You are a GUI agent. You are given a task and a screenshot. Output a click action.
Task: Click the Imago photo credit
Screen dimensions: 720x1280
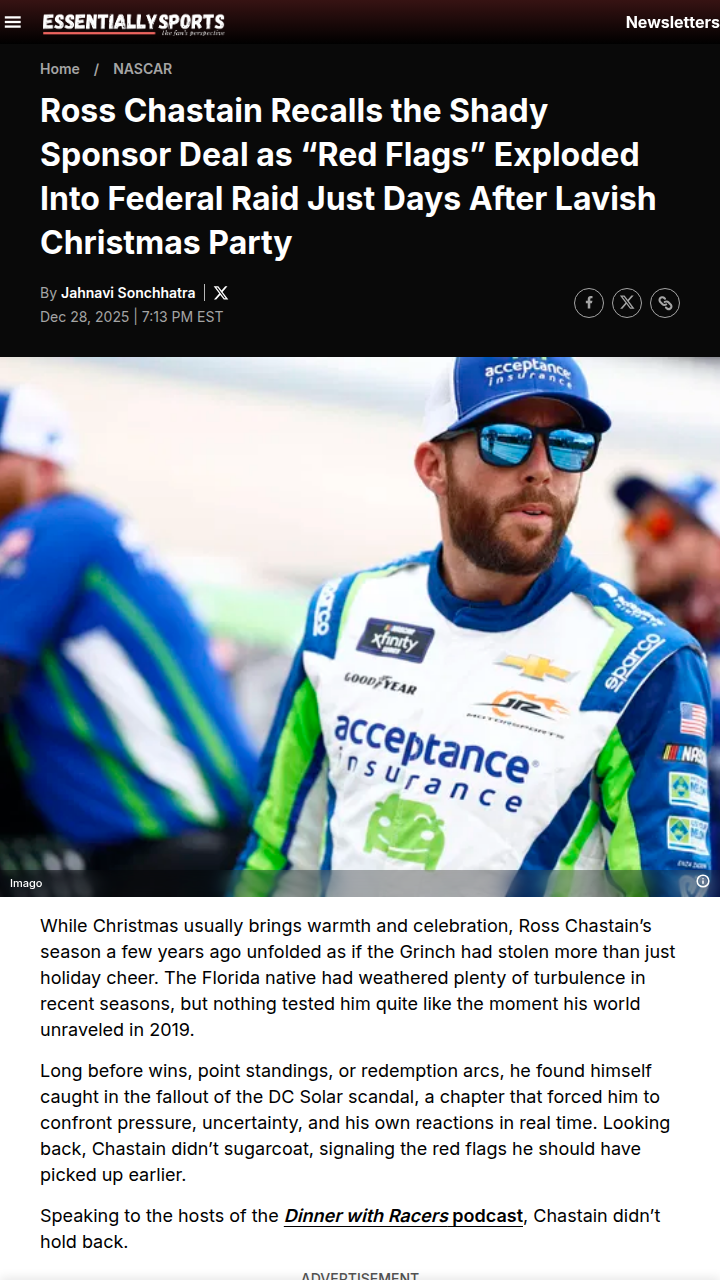[x=26, y=883]
